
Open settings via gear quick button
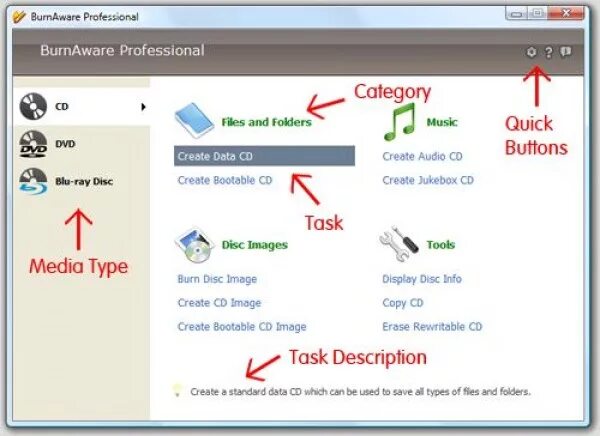point(531,52)
